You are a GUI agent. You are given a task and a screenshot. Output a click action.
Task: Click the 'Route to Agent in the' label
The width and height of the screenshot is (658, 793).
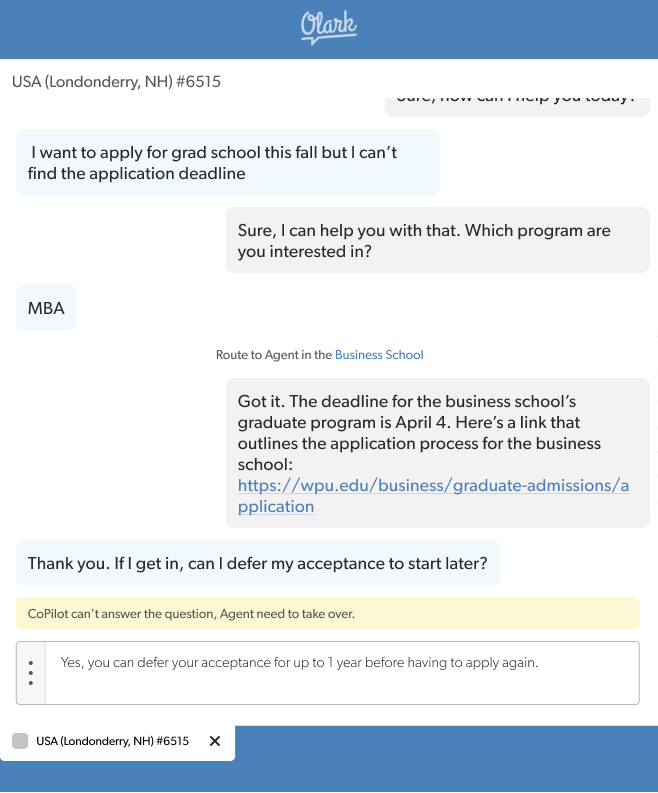[273, 355]
